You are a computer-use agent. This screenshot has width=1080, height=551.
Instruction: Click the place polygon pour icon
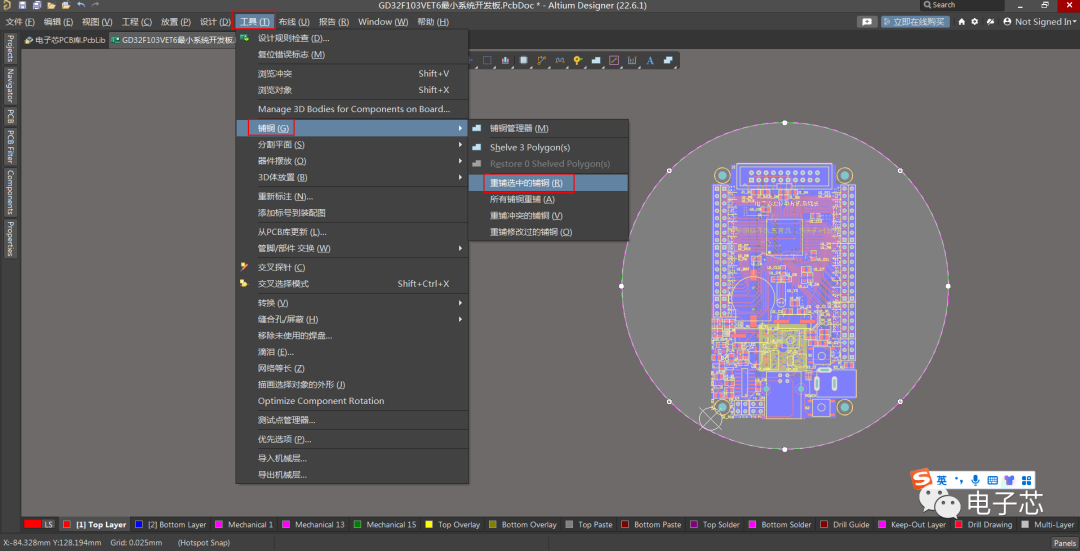[x=596, y=61]
